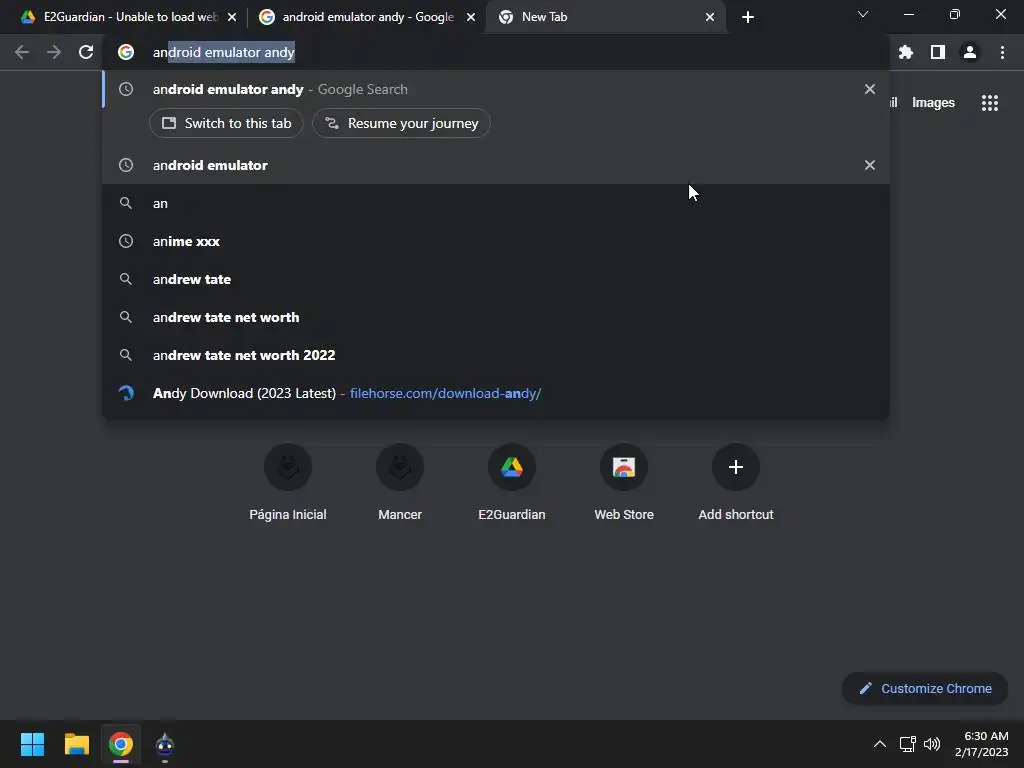Open the Mancer shortcut

400,482
